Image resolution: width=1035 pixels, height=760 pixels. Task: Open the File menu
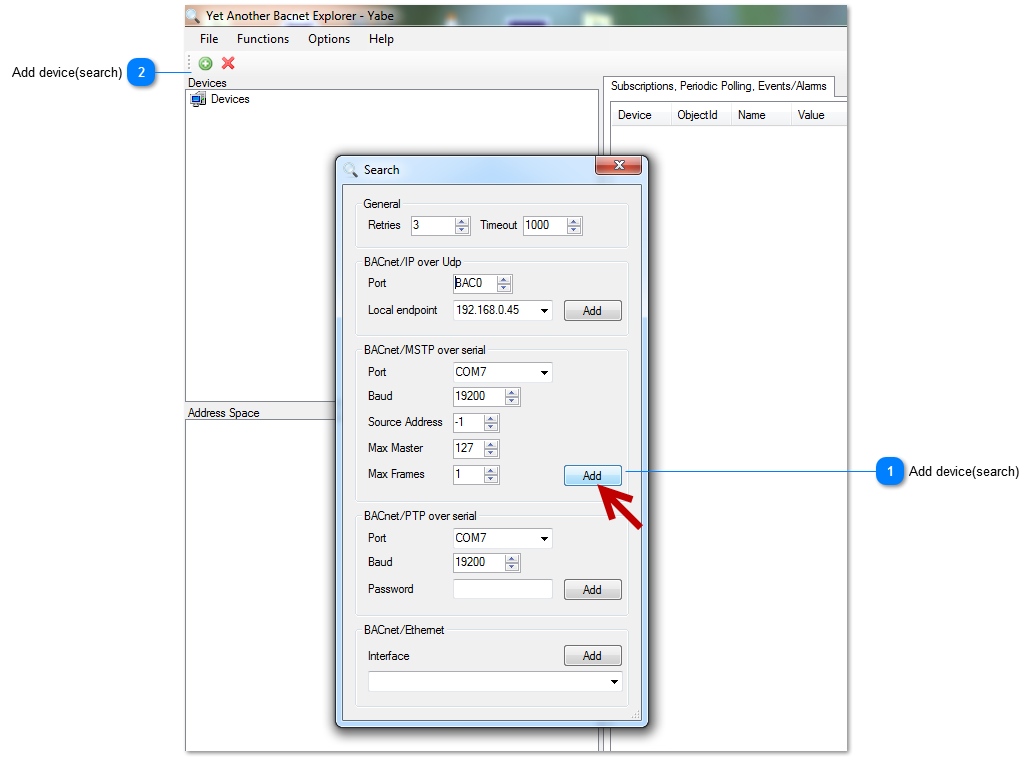click(209, 39)
